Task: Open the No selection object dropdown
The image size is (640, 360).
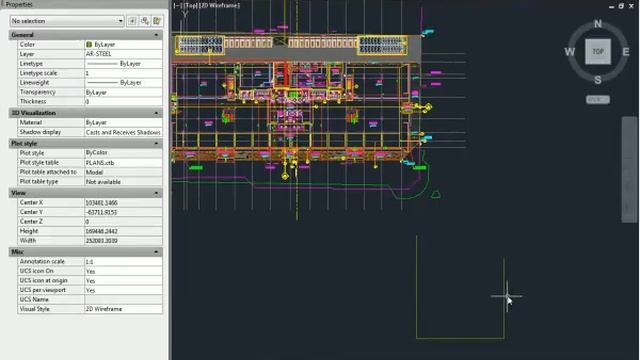Action: [x=67, y=21]
